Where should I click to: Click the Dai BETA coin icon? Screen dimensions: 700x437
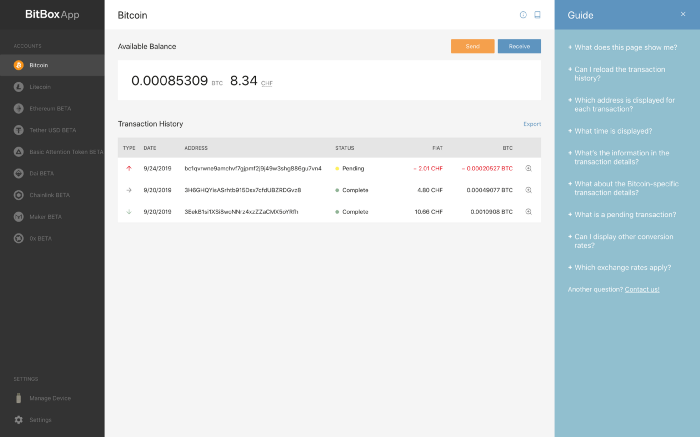[18, 173]
